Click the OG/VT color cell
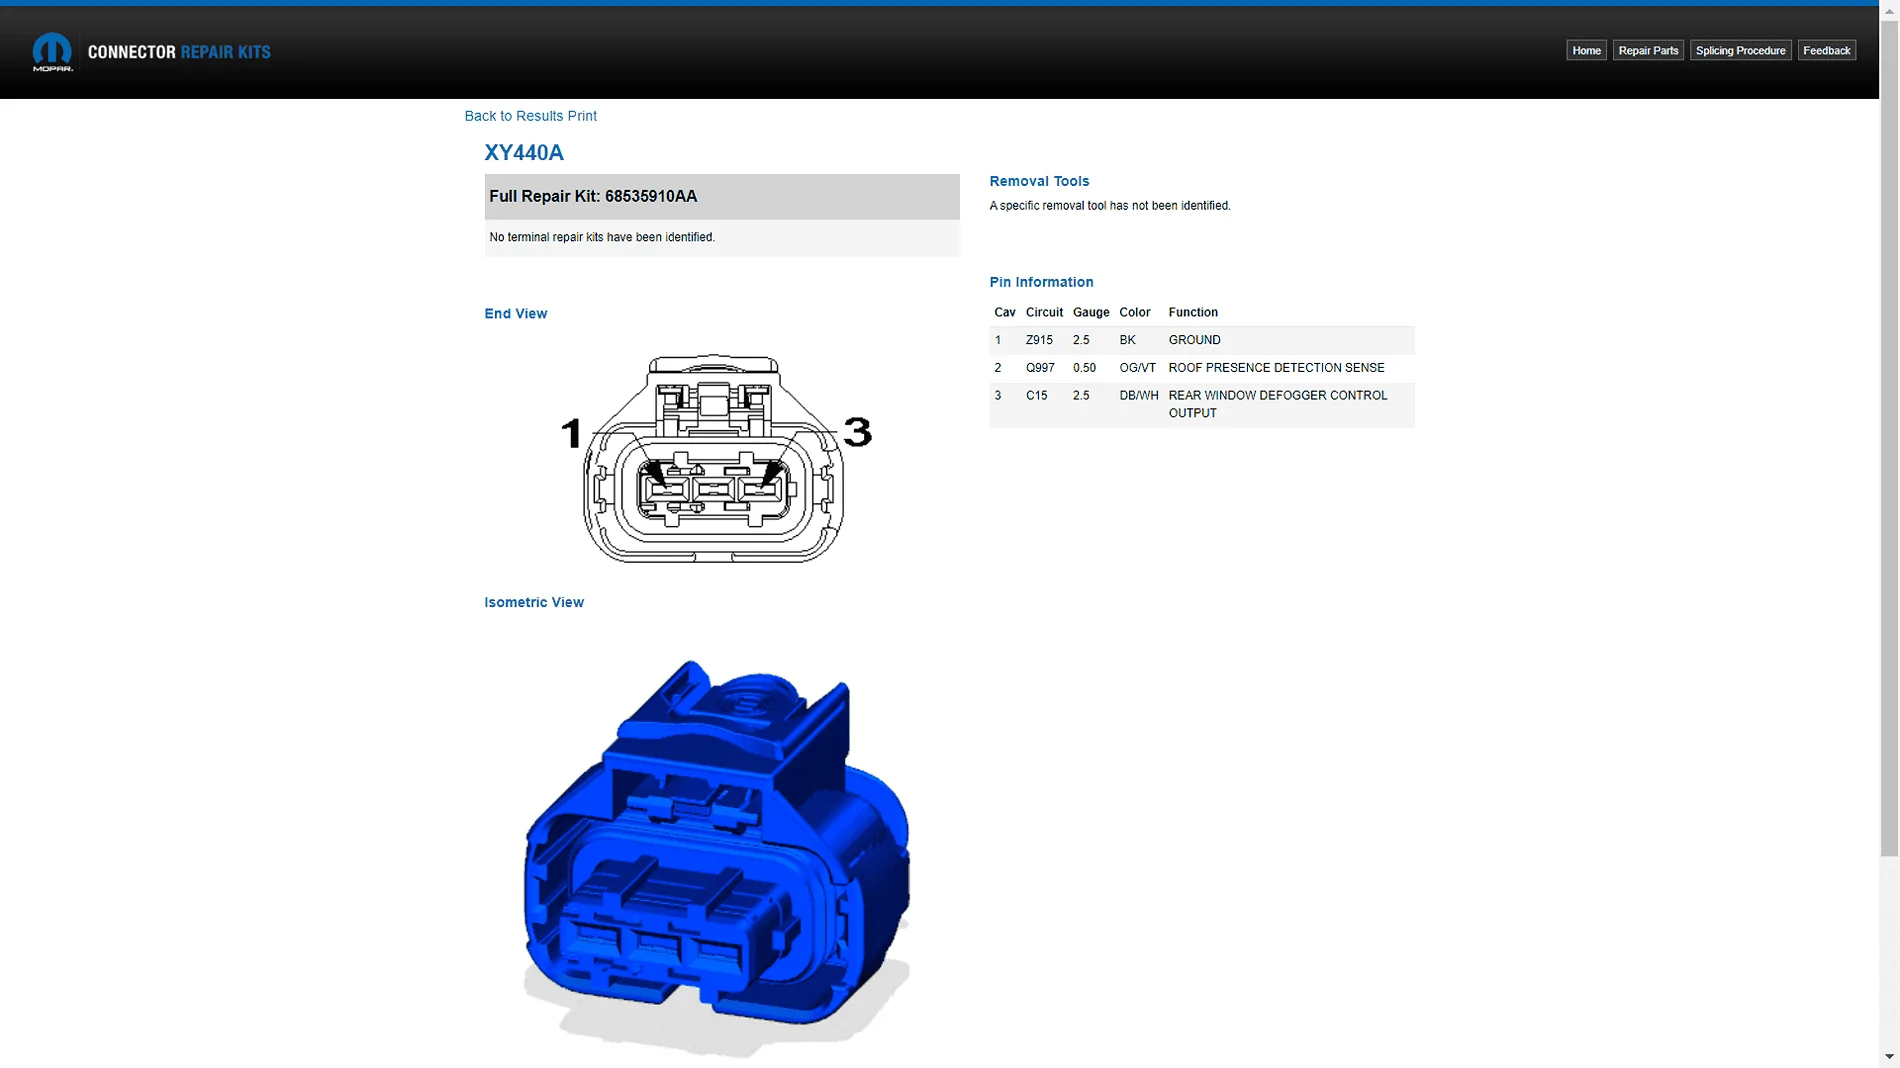Screen dimensions: 1900x1068 [1137, 369]
